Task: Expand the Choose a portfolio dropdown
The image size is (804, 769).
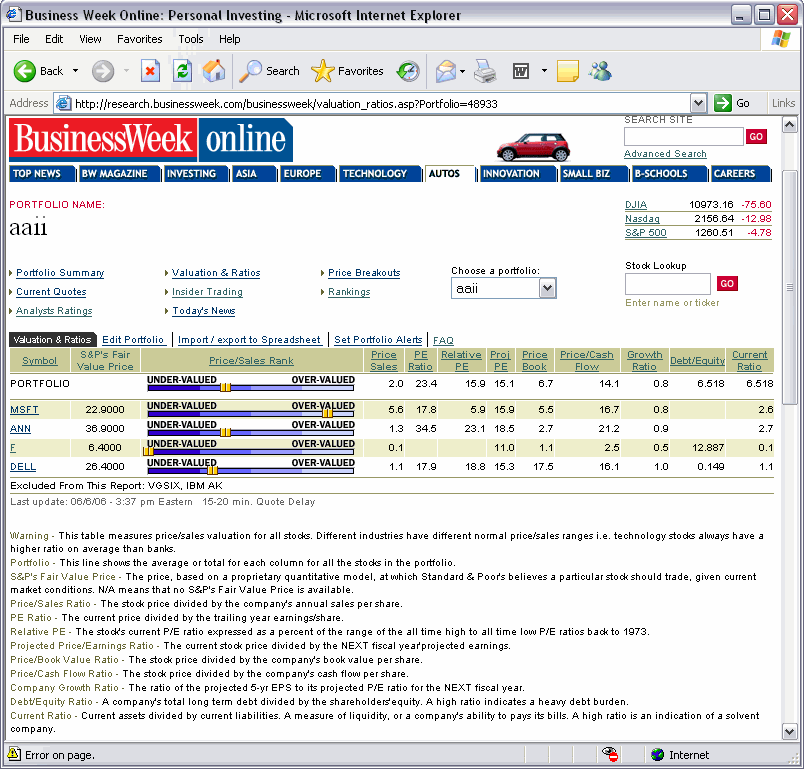Action: click(x=547, y=288)
